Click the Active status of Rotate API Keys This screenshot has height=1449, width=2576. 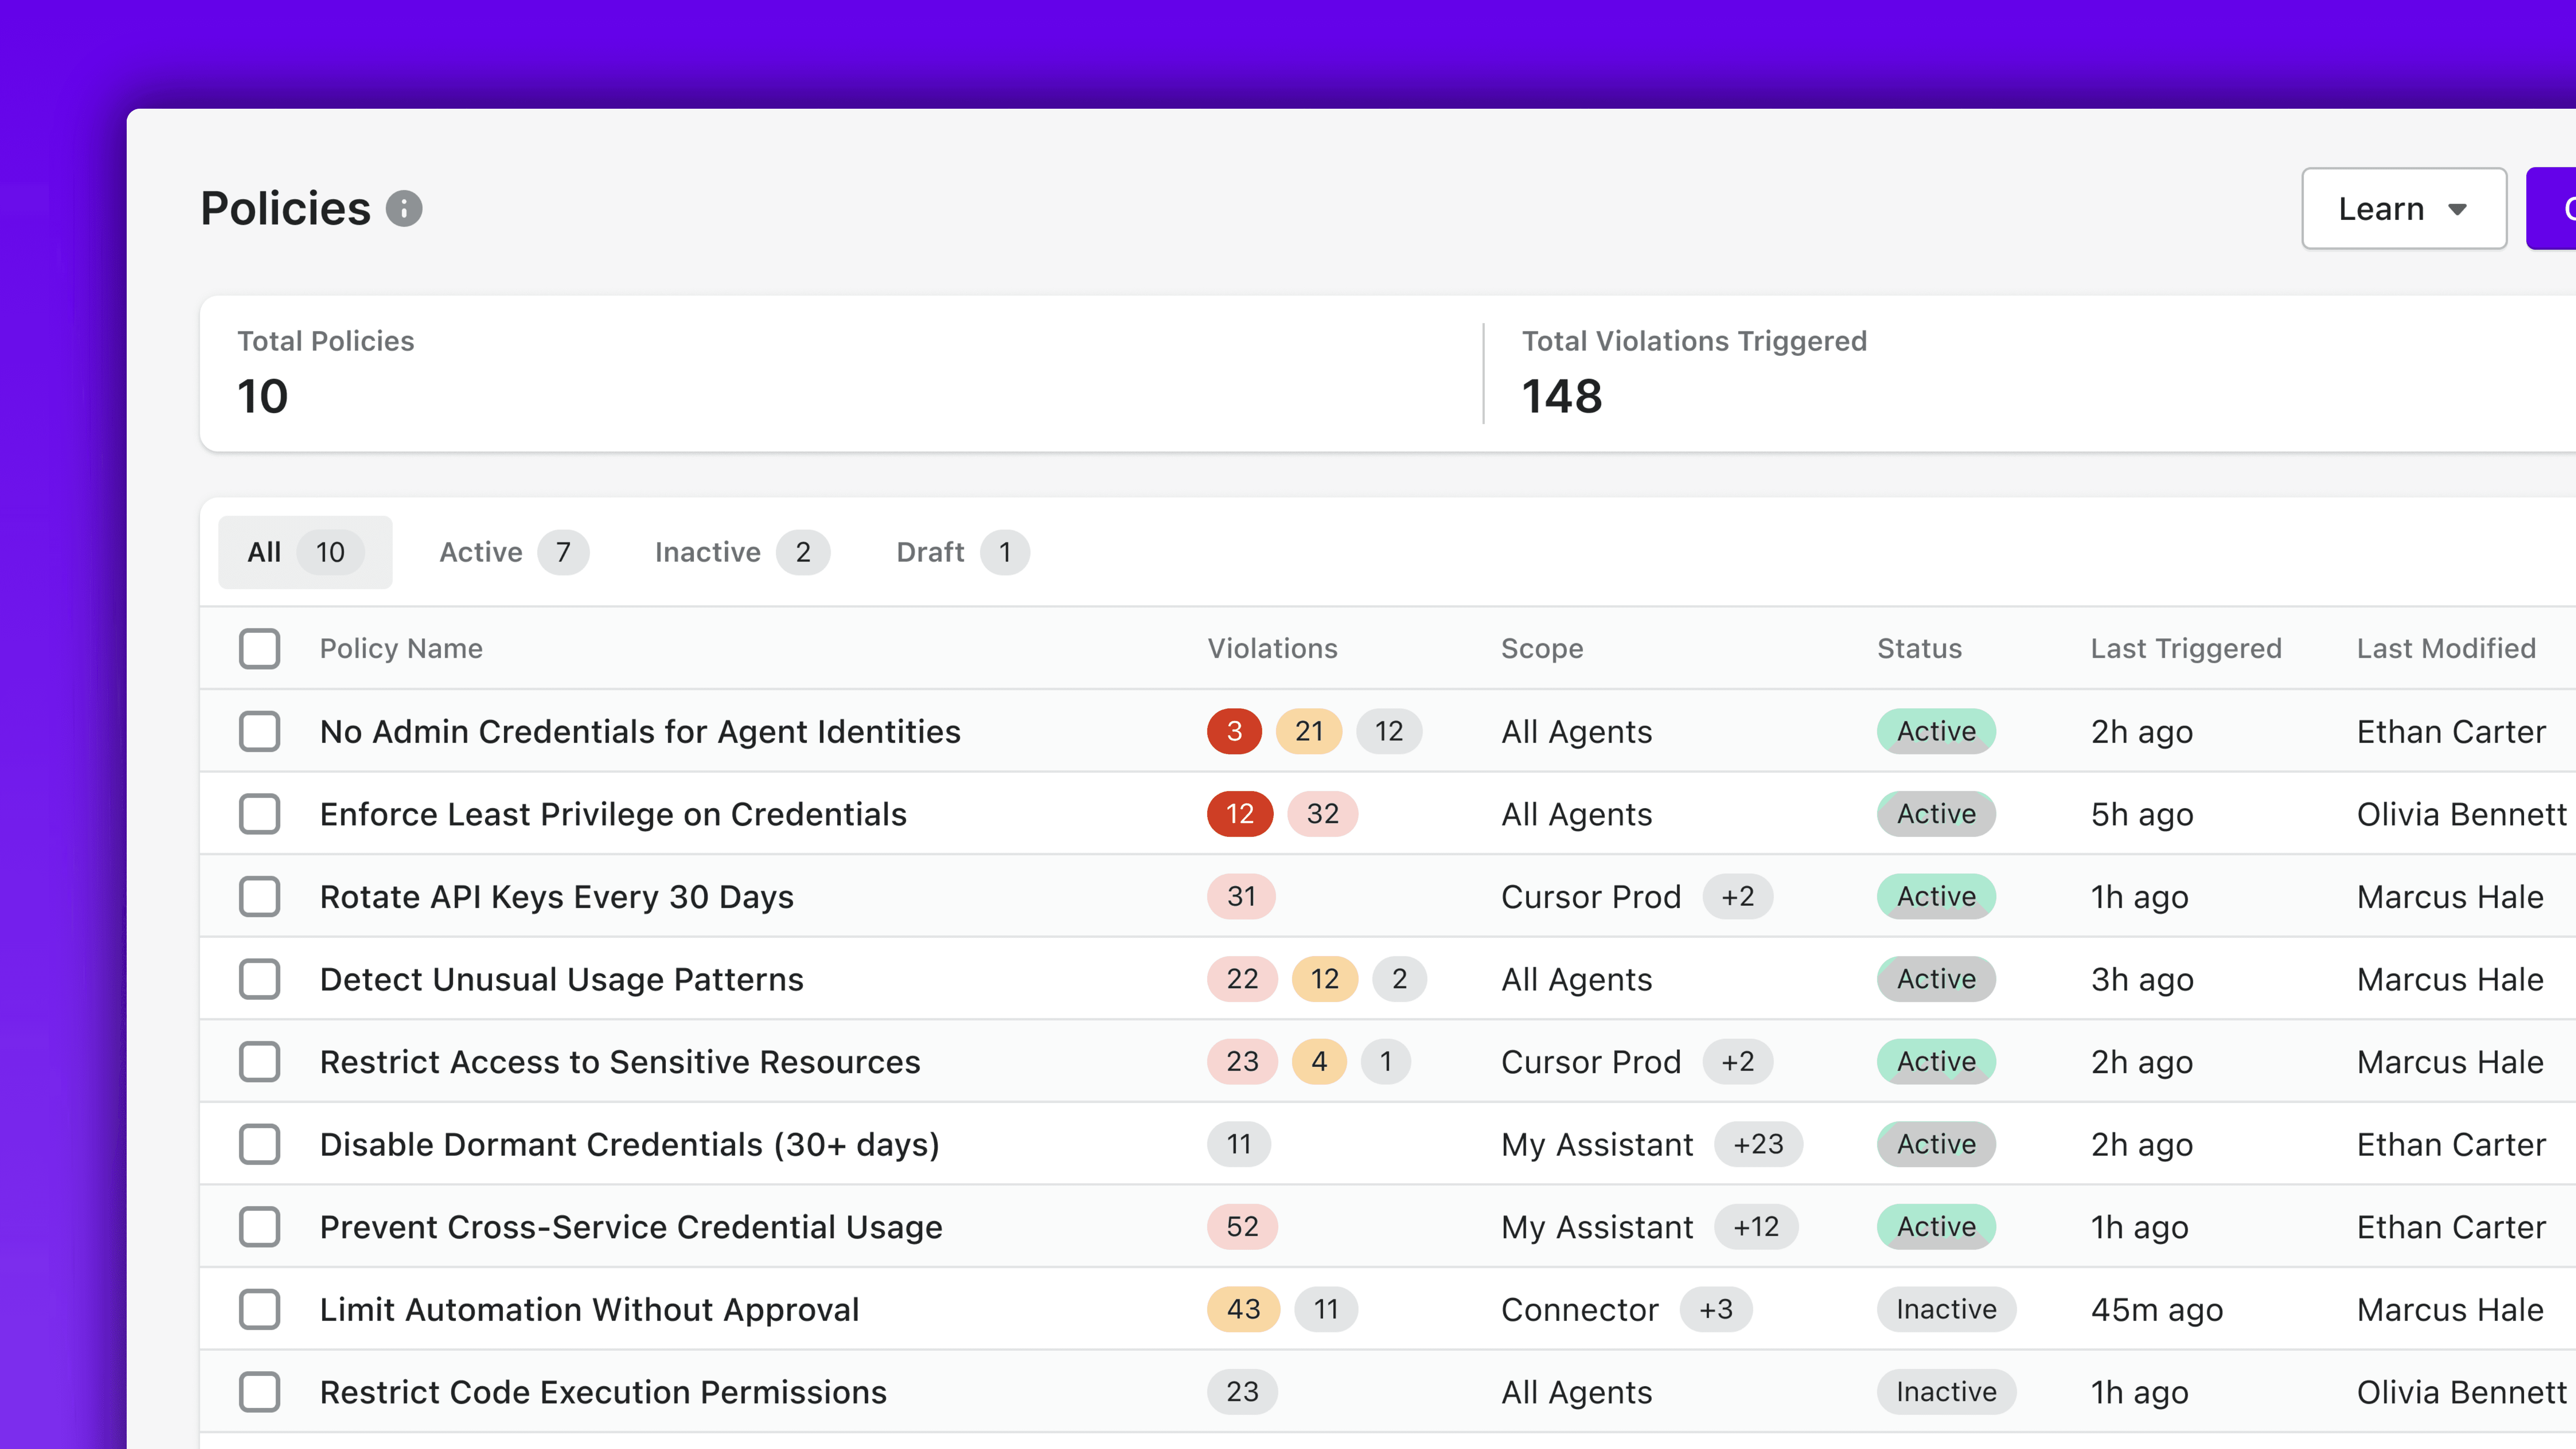(1936, 896)
